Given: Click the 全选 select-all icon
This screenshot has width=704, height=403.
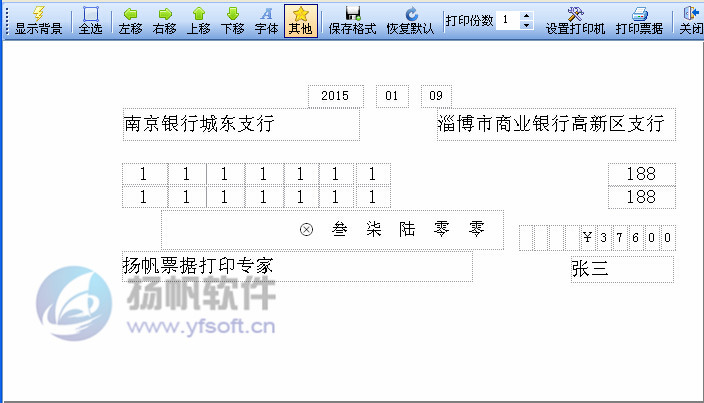Looking at the screenshot, I should [91, 20].
